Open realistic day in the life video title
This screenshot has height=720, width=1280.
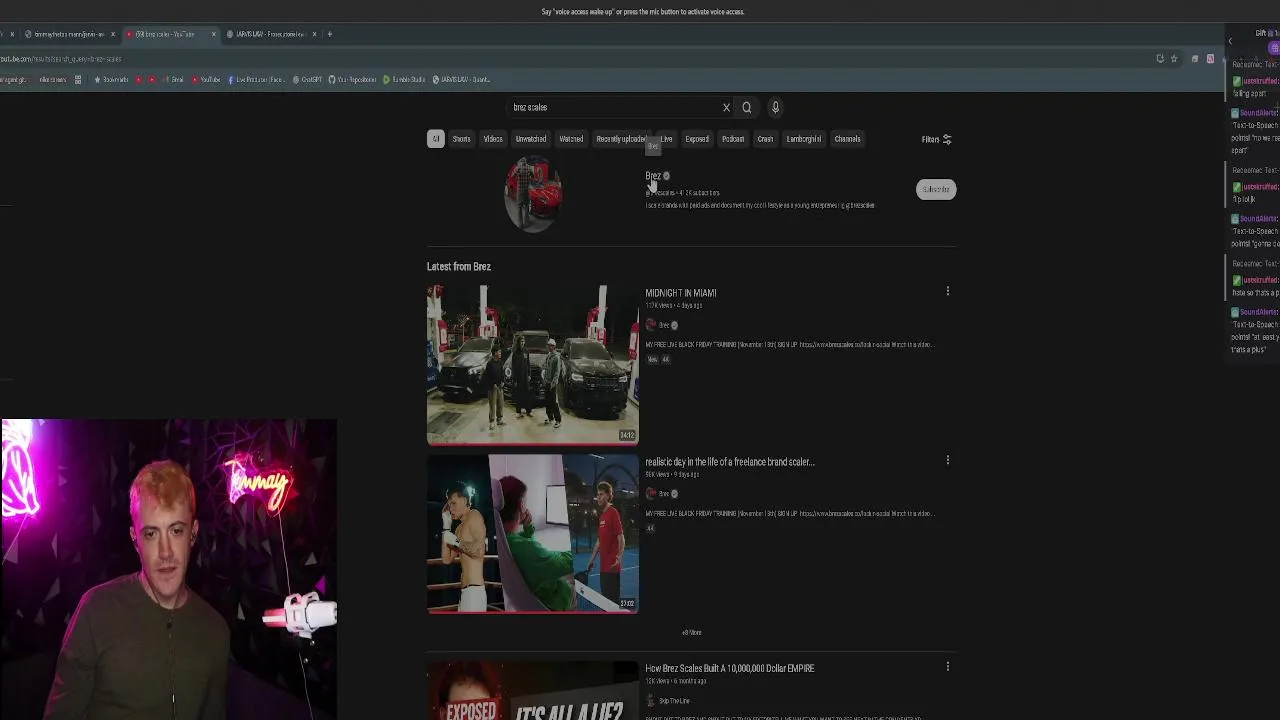[730, 462]
